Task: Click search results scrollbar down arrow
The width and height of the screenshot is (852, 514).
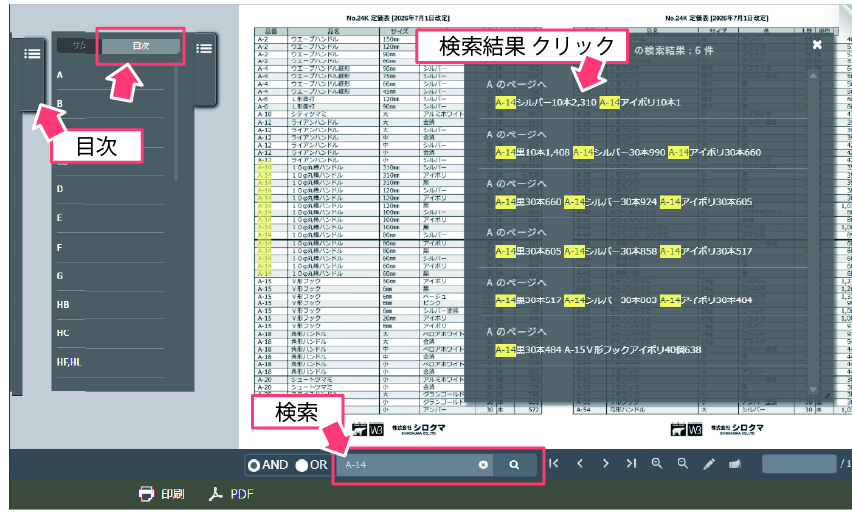Action: pos(813,389)
